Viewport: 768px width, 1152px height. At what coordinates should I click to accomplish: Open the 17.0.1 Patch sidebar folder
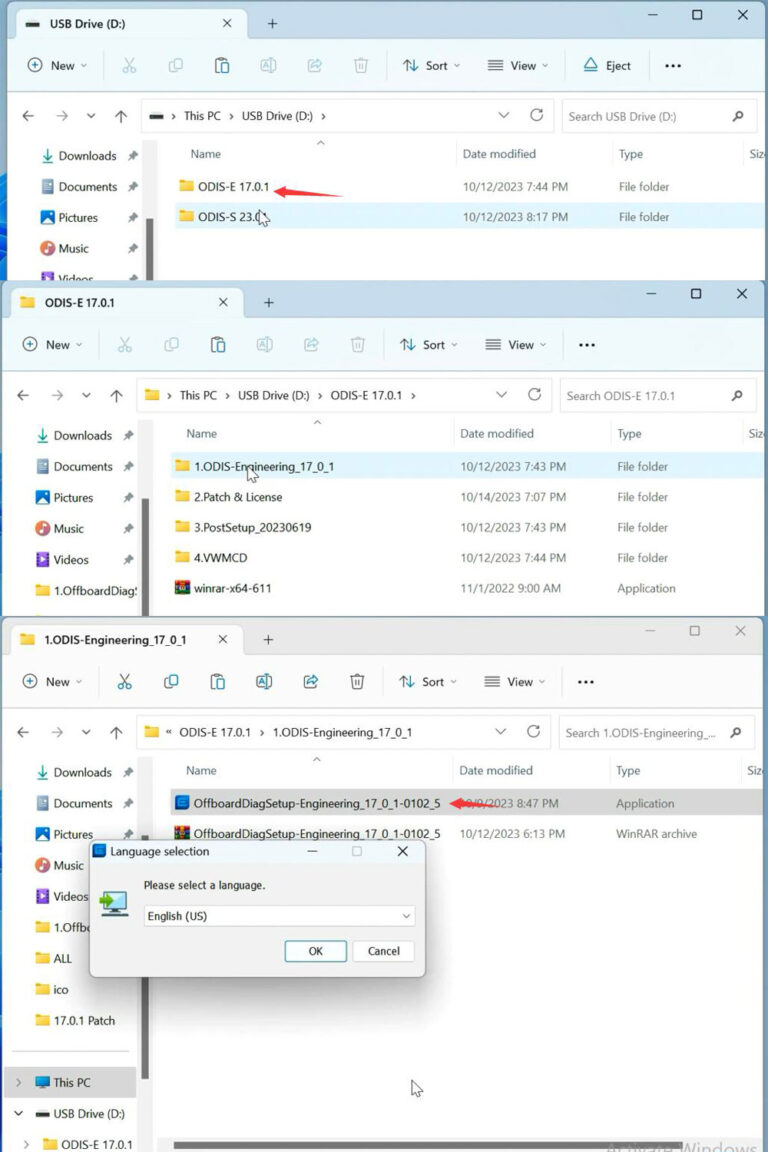pos(84,1021)
